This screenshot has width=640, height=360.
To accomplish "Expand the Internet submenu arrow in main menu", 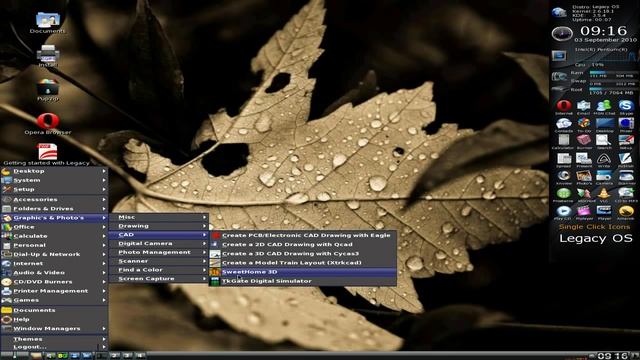I will coord(104,263).
